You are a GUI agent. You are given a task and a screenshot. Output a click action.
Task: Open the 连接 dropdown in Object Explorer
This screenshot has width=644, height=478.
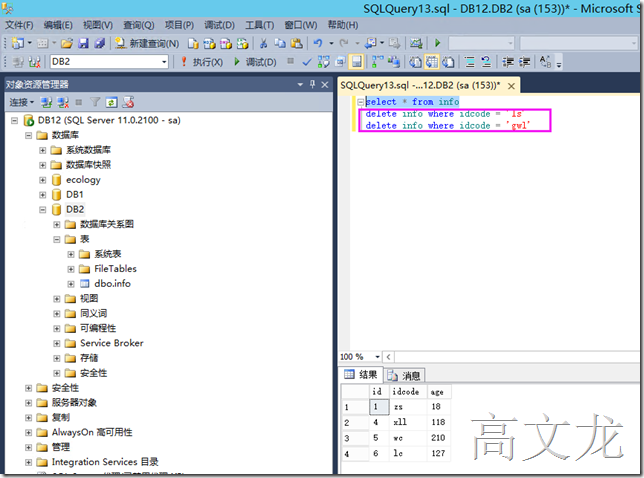(x=22, y=102)
